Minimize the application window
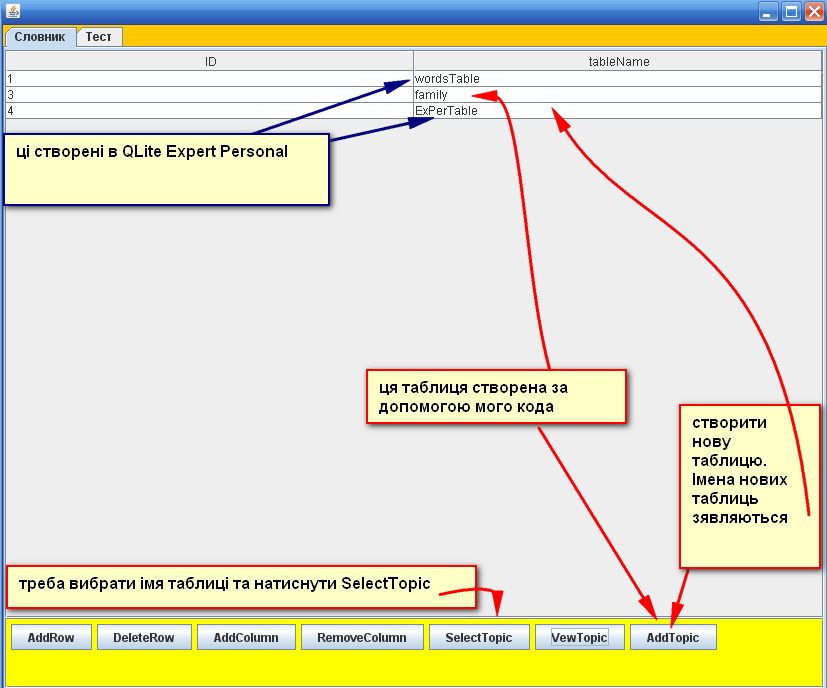 point(768,12)
